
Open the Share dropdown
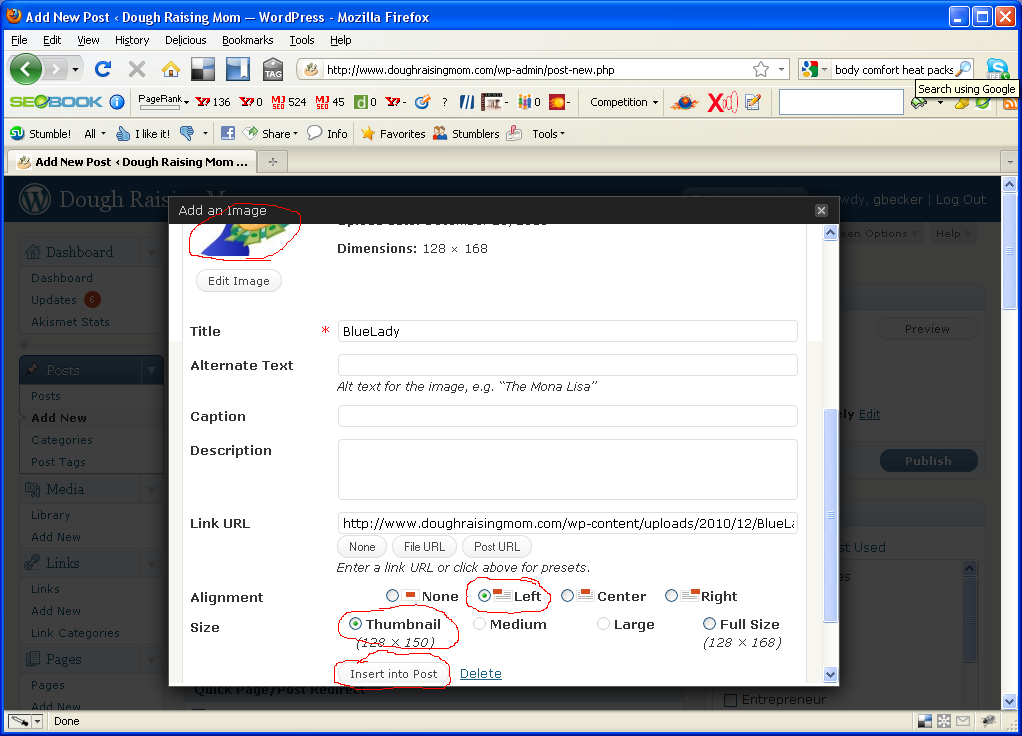tap(270, 134)
